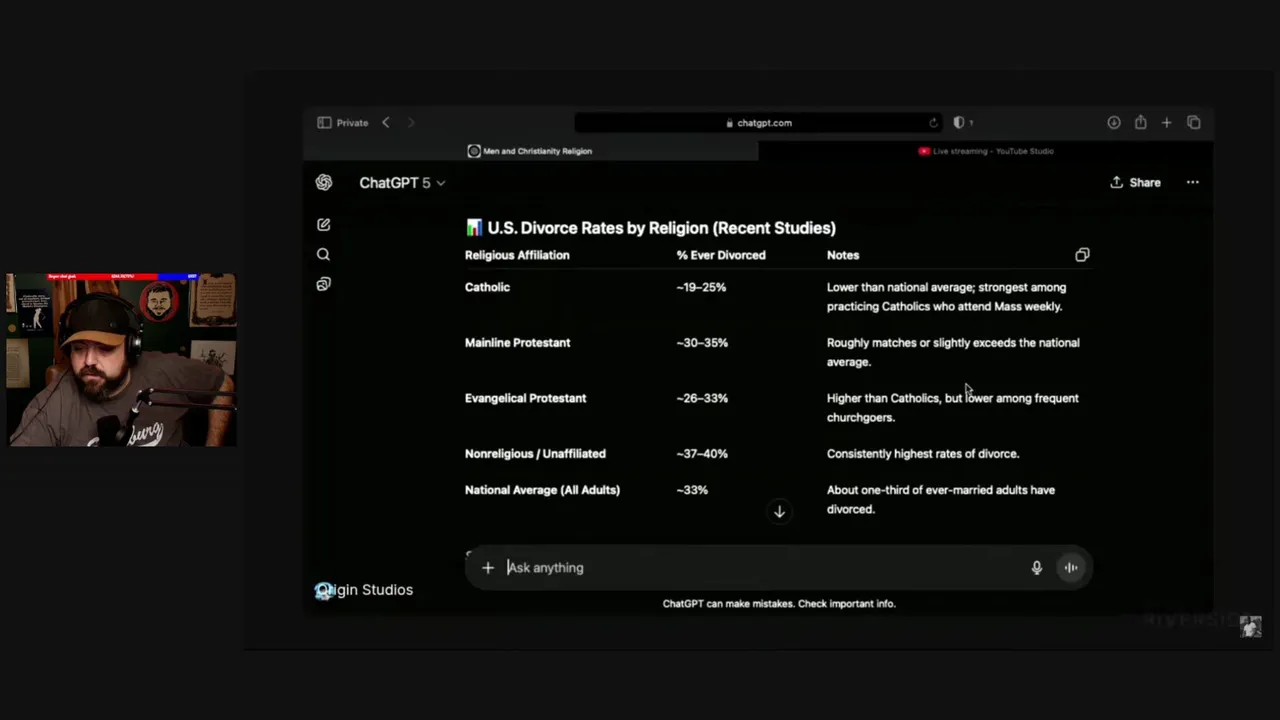Click the U.S. Divorce Rates by Religion heading
This screenshot has height=720, width=1280.
click(x=651, y=228)
